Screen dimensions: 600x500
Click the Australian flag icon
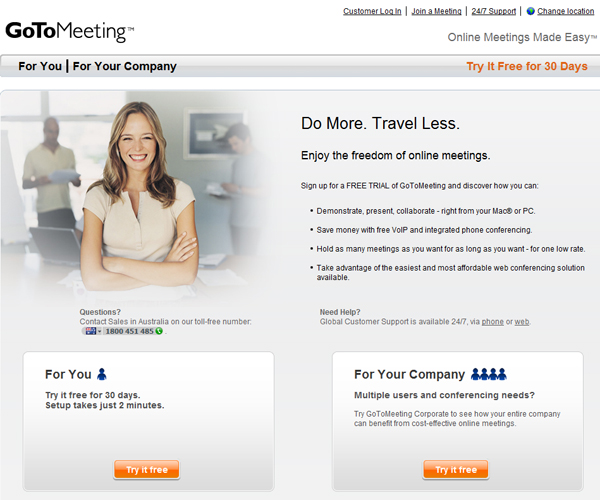pyautogui.click(x=91, y=331)
